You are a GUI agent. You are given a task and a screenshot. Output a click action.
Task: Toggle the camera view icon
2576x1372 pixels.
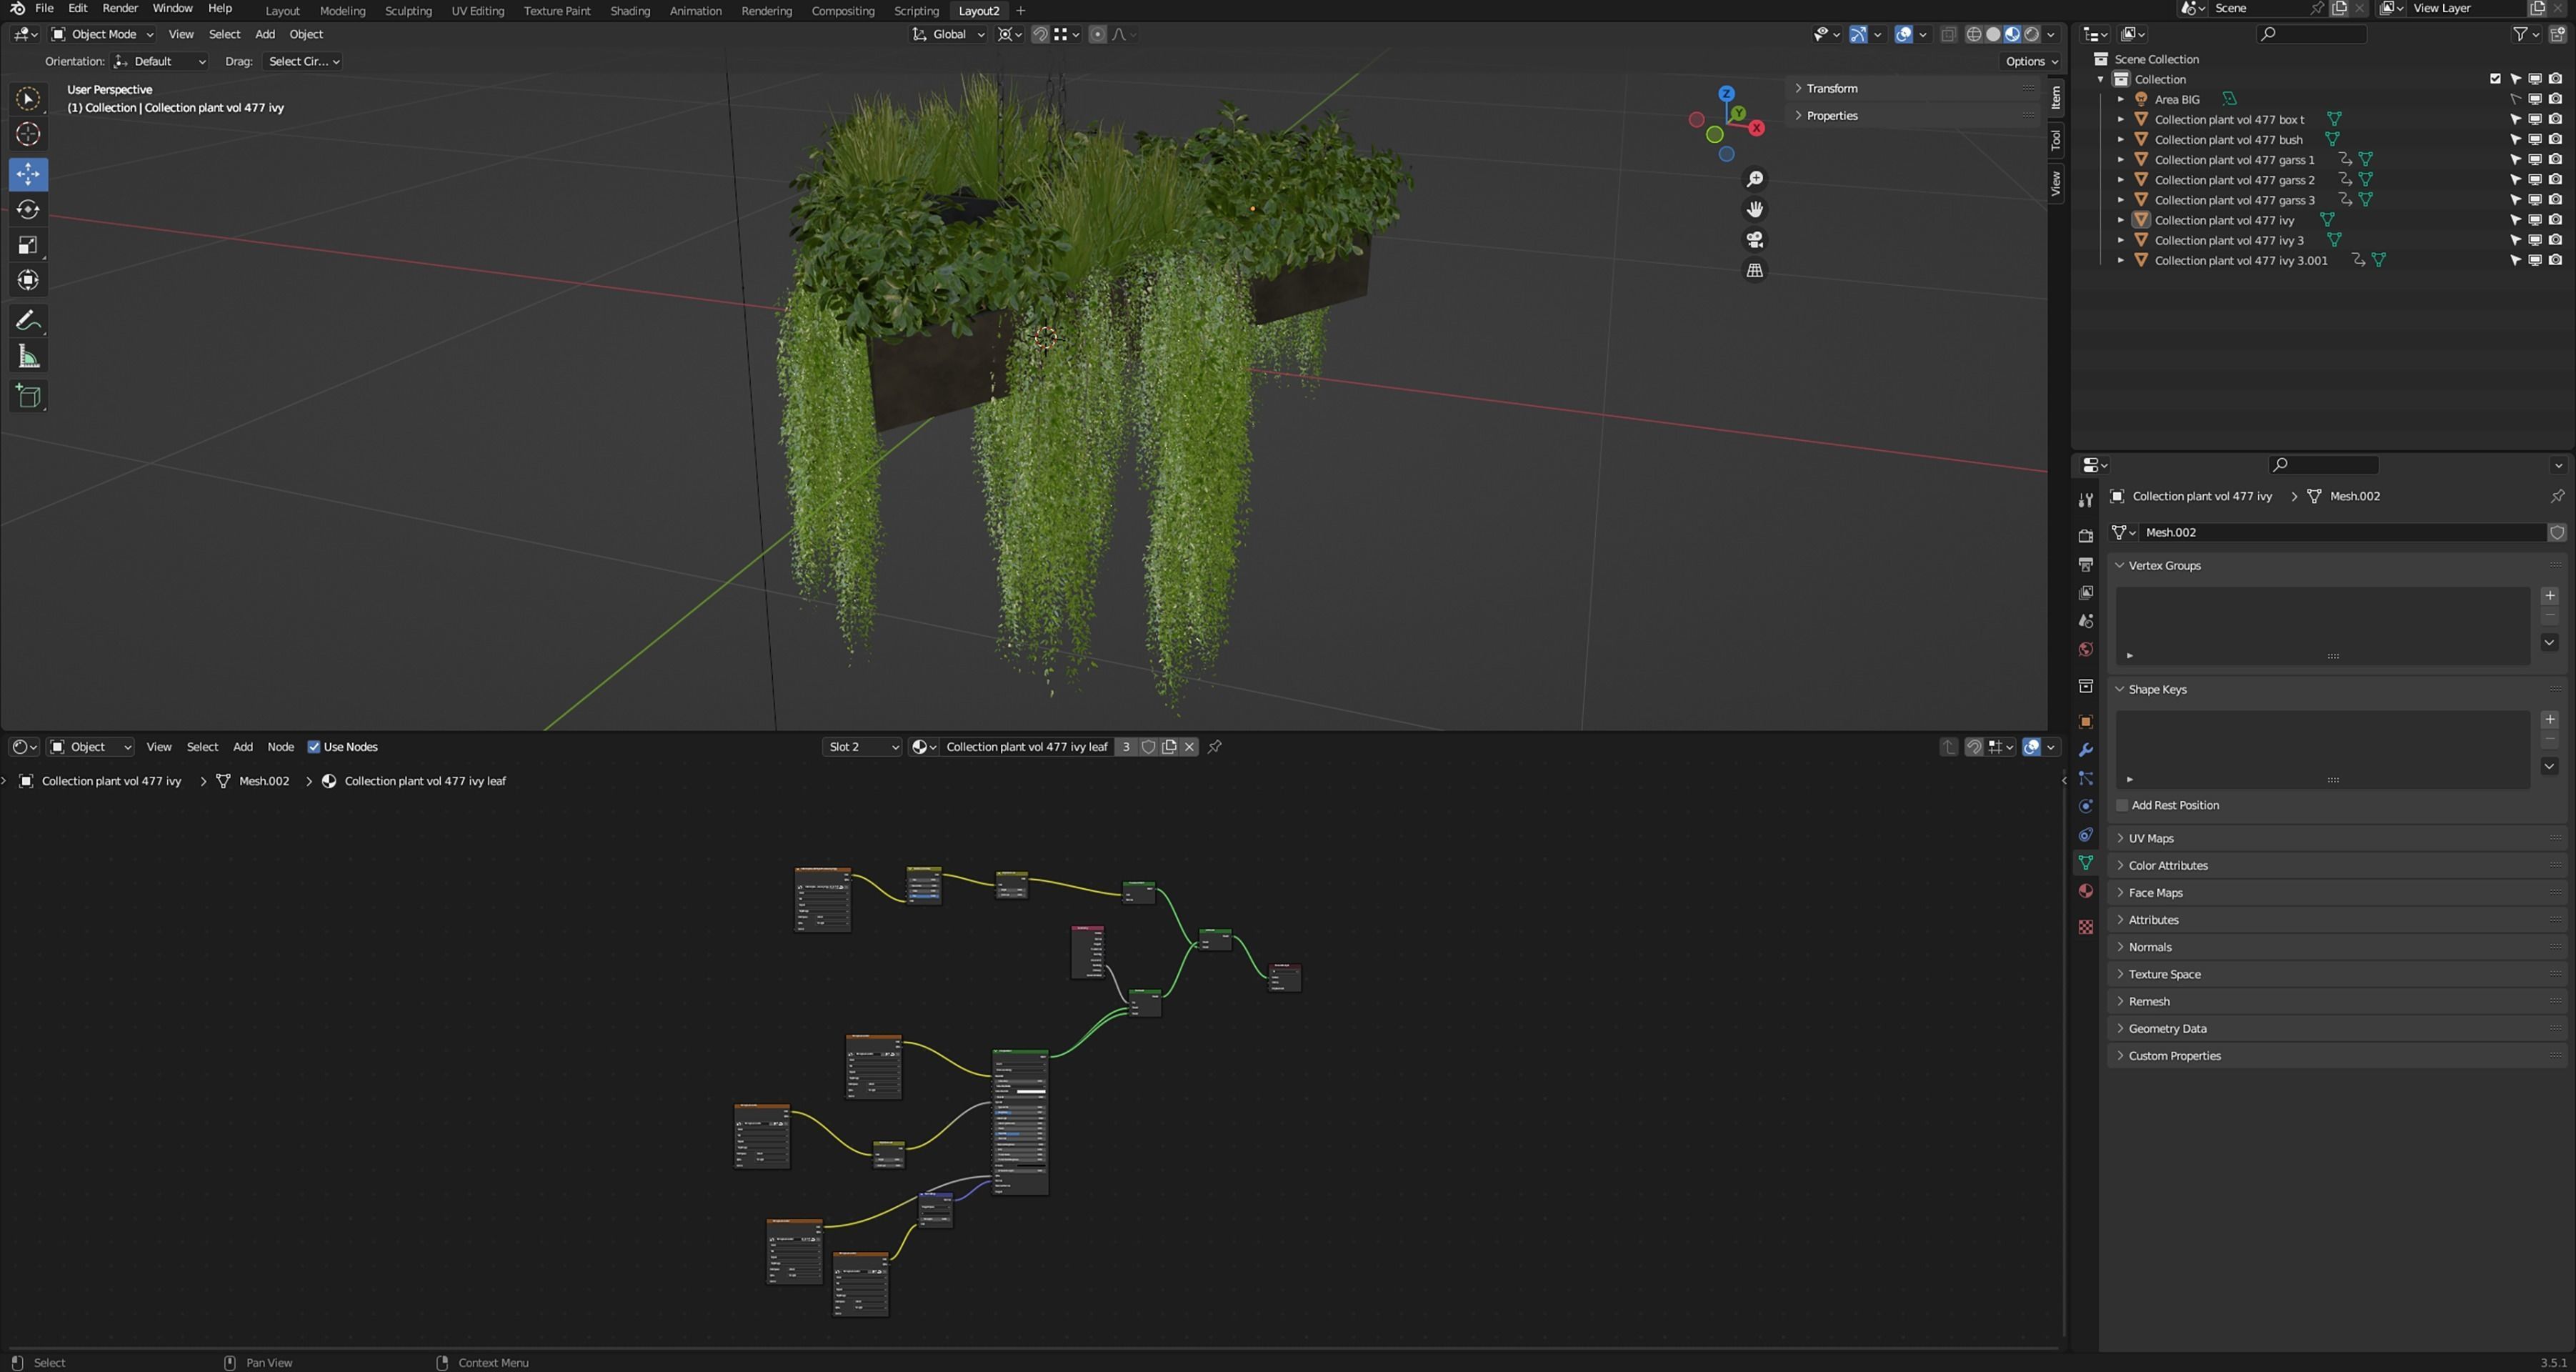pos(1754,240)
